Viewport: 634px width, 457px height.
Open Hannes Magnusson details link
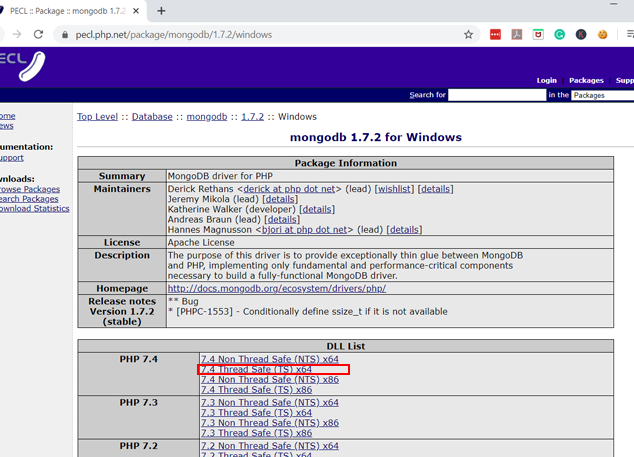404,229
